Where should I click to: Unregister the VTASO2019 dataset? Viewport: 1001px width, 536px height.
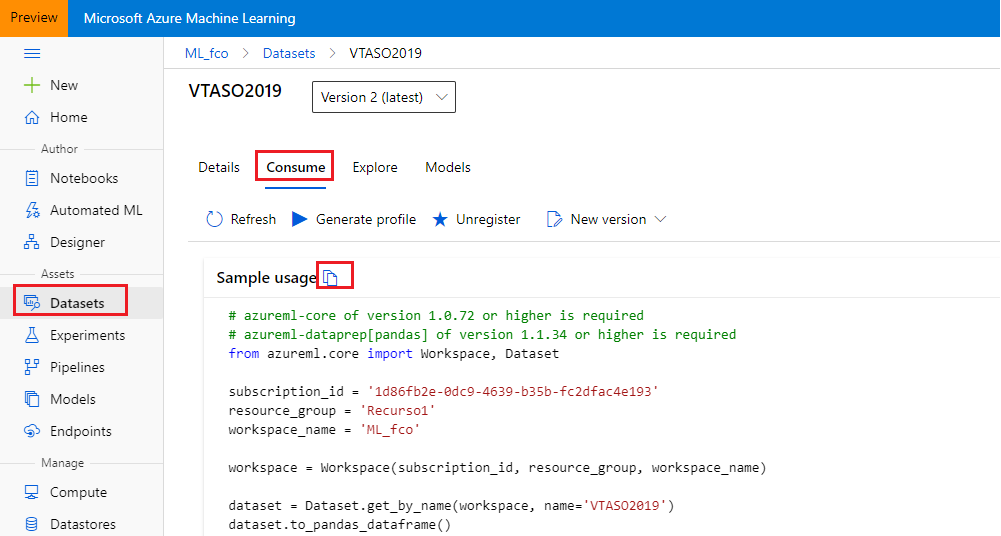(x=477, y=219)
